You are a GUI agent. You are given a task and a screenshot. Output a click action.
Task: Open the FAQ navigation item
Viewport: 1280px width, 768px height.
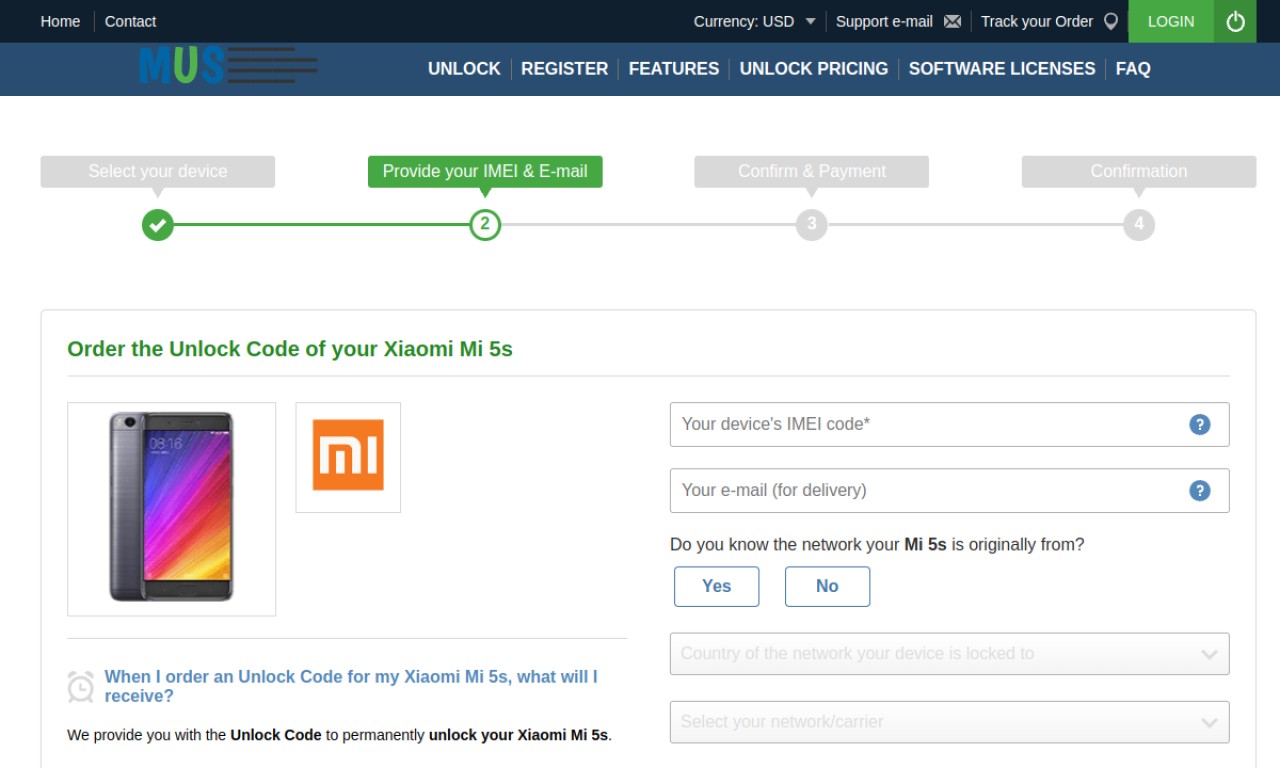(x=1133, y=68)
